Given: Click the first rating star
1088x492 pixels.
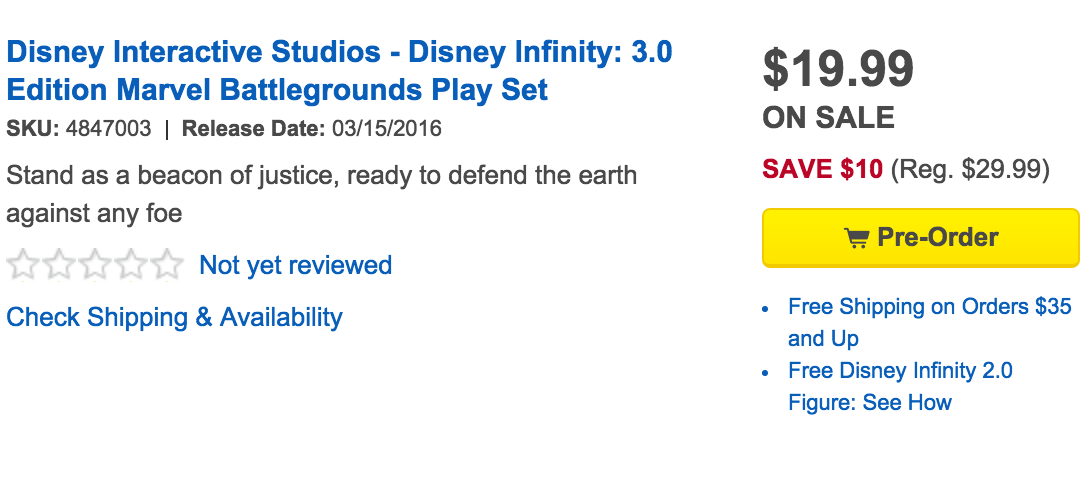Looking at the screenshot, I should [x=22, y=265].
